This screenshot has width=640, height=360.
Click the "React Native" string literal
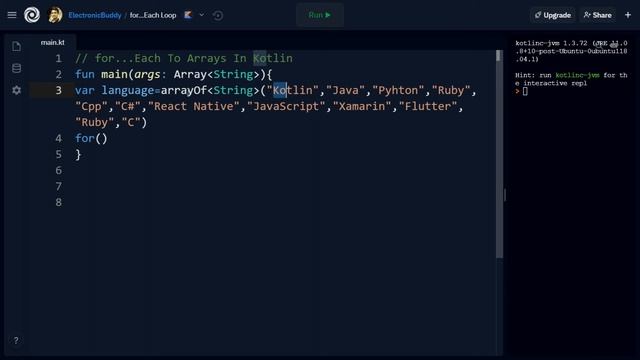(x=193, y=106)
